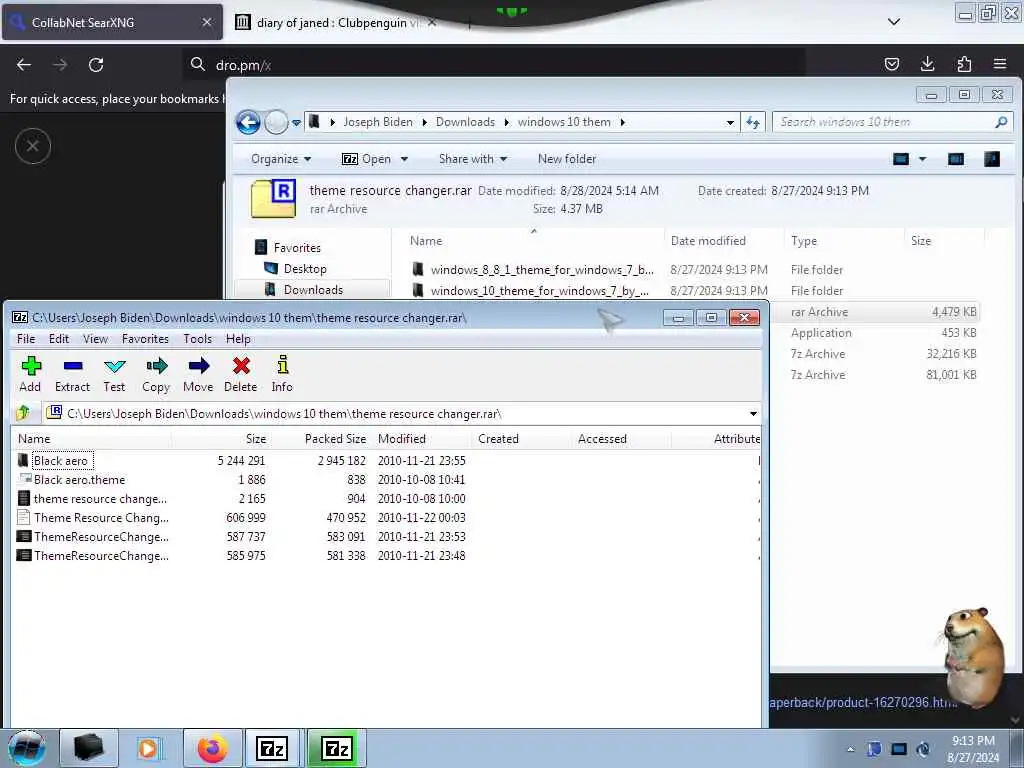Reload the page in Firefox
Viewport: 1024px width, 768px height.
point(96,65)
